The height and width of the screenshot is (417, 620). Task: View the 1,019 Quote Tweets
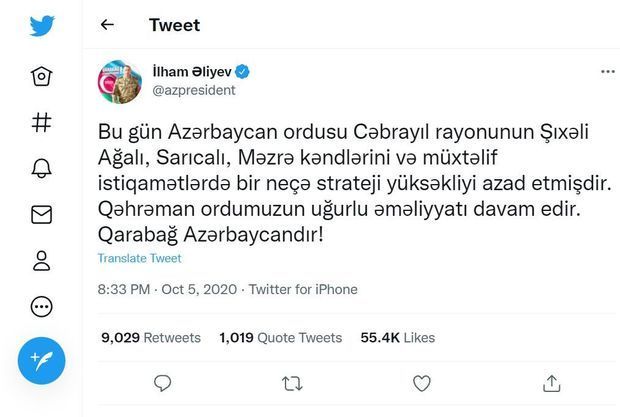coord(281,338)
